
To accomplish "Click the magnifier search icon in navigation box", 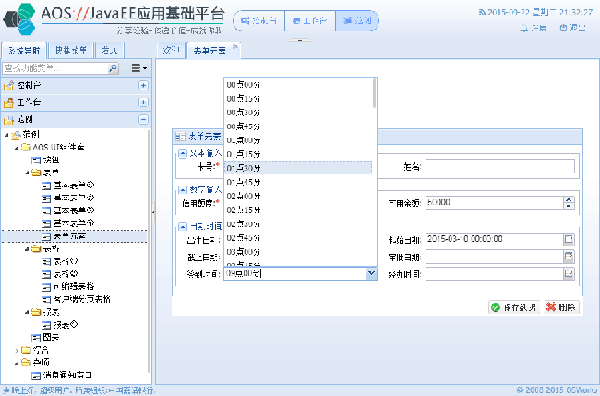I will click(113, 68).
